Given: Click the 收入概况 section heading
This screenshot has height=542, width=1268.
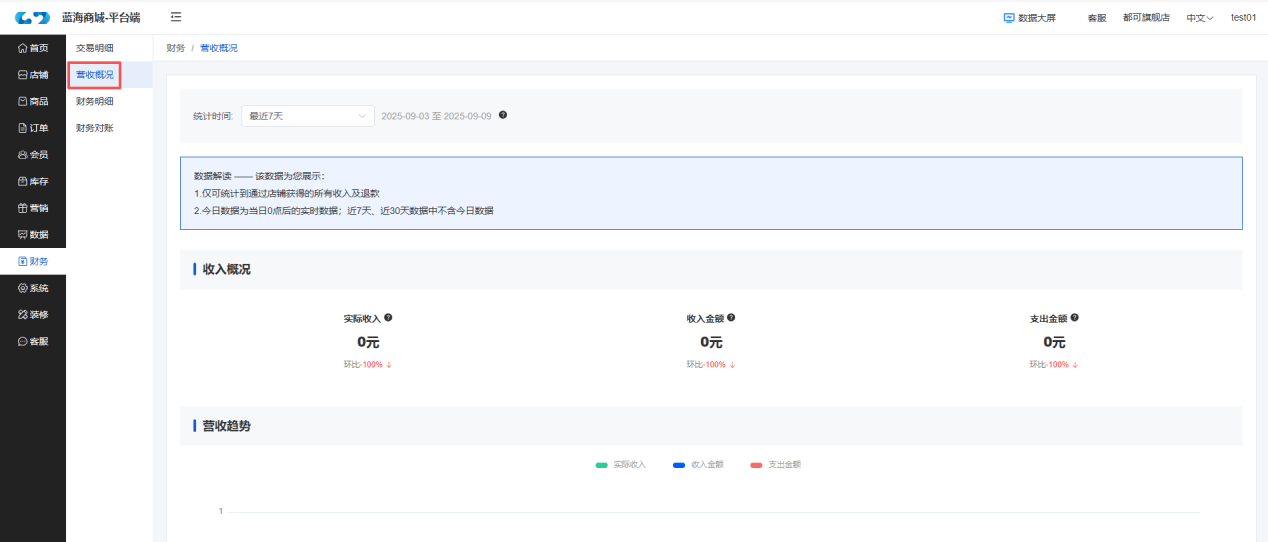Looking at the screenshot, I should [x=226, y=270].
